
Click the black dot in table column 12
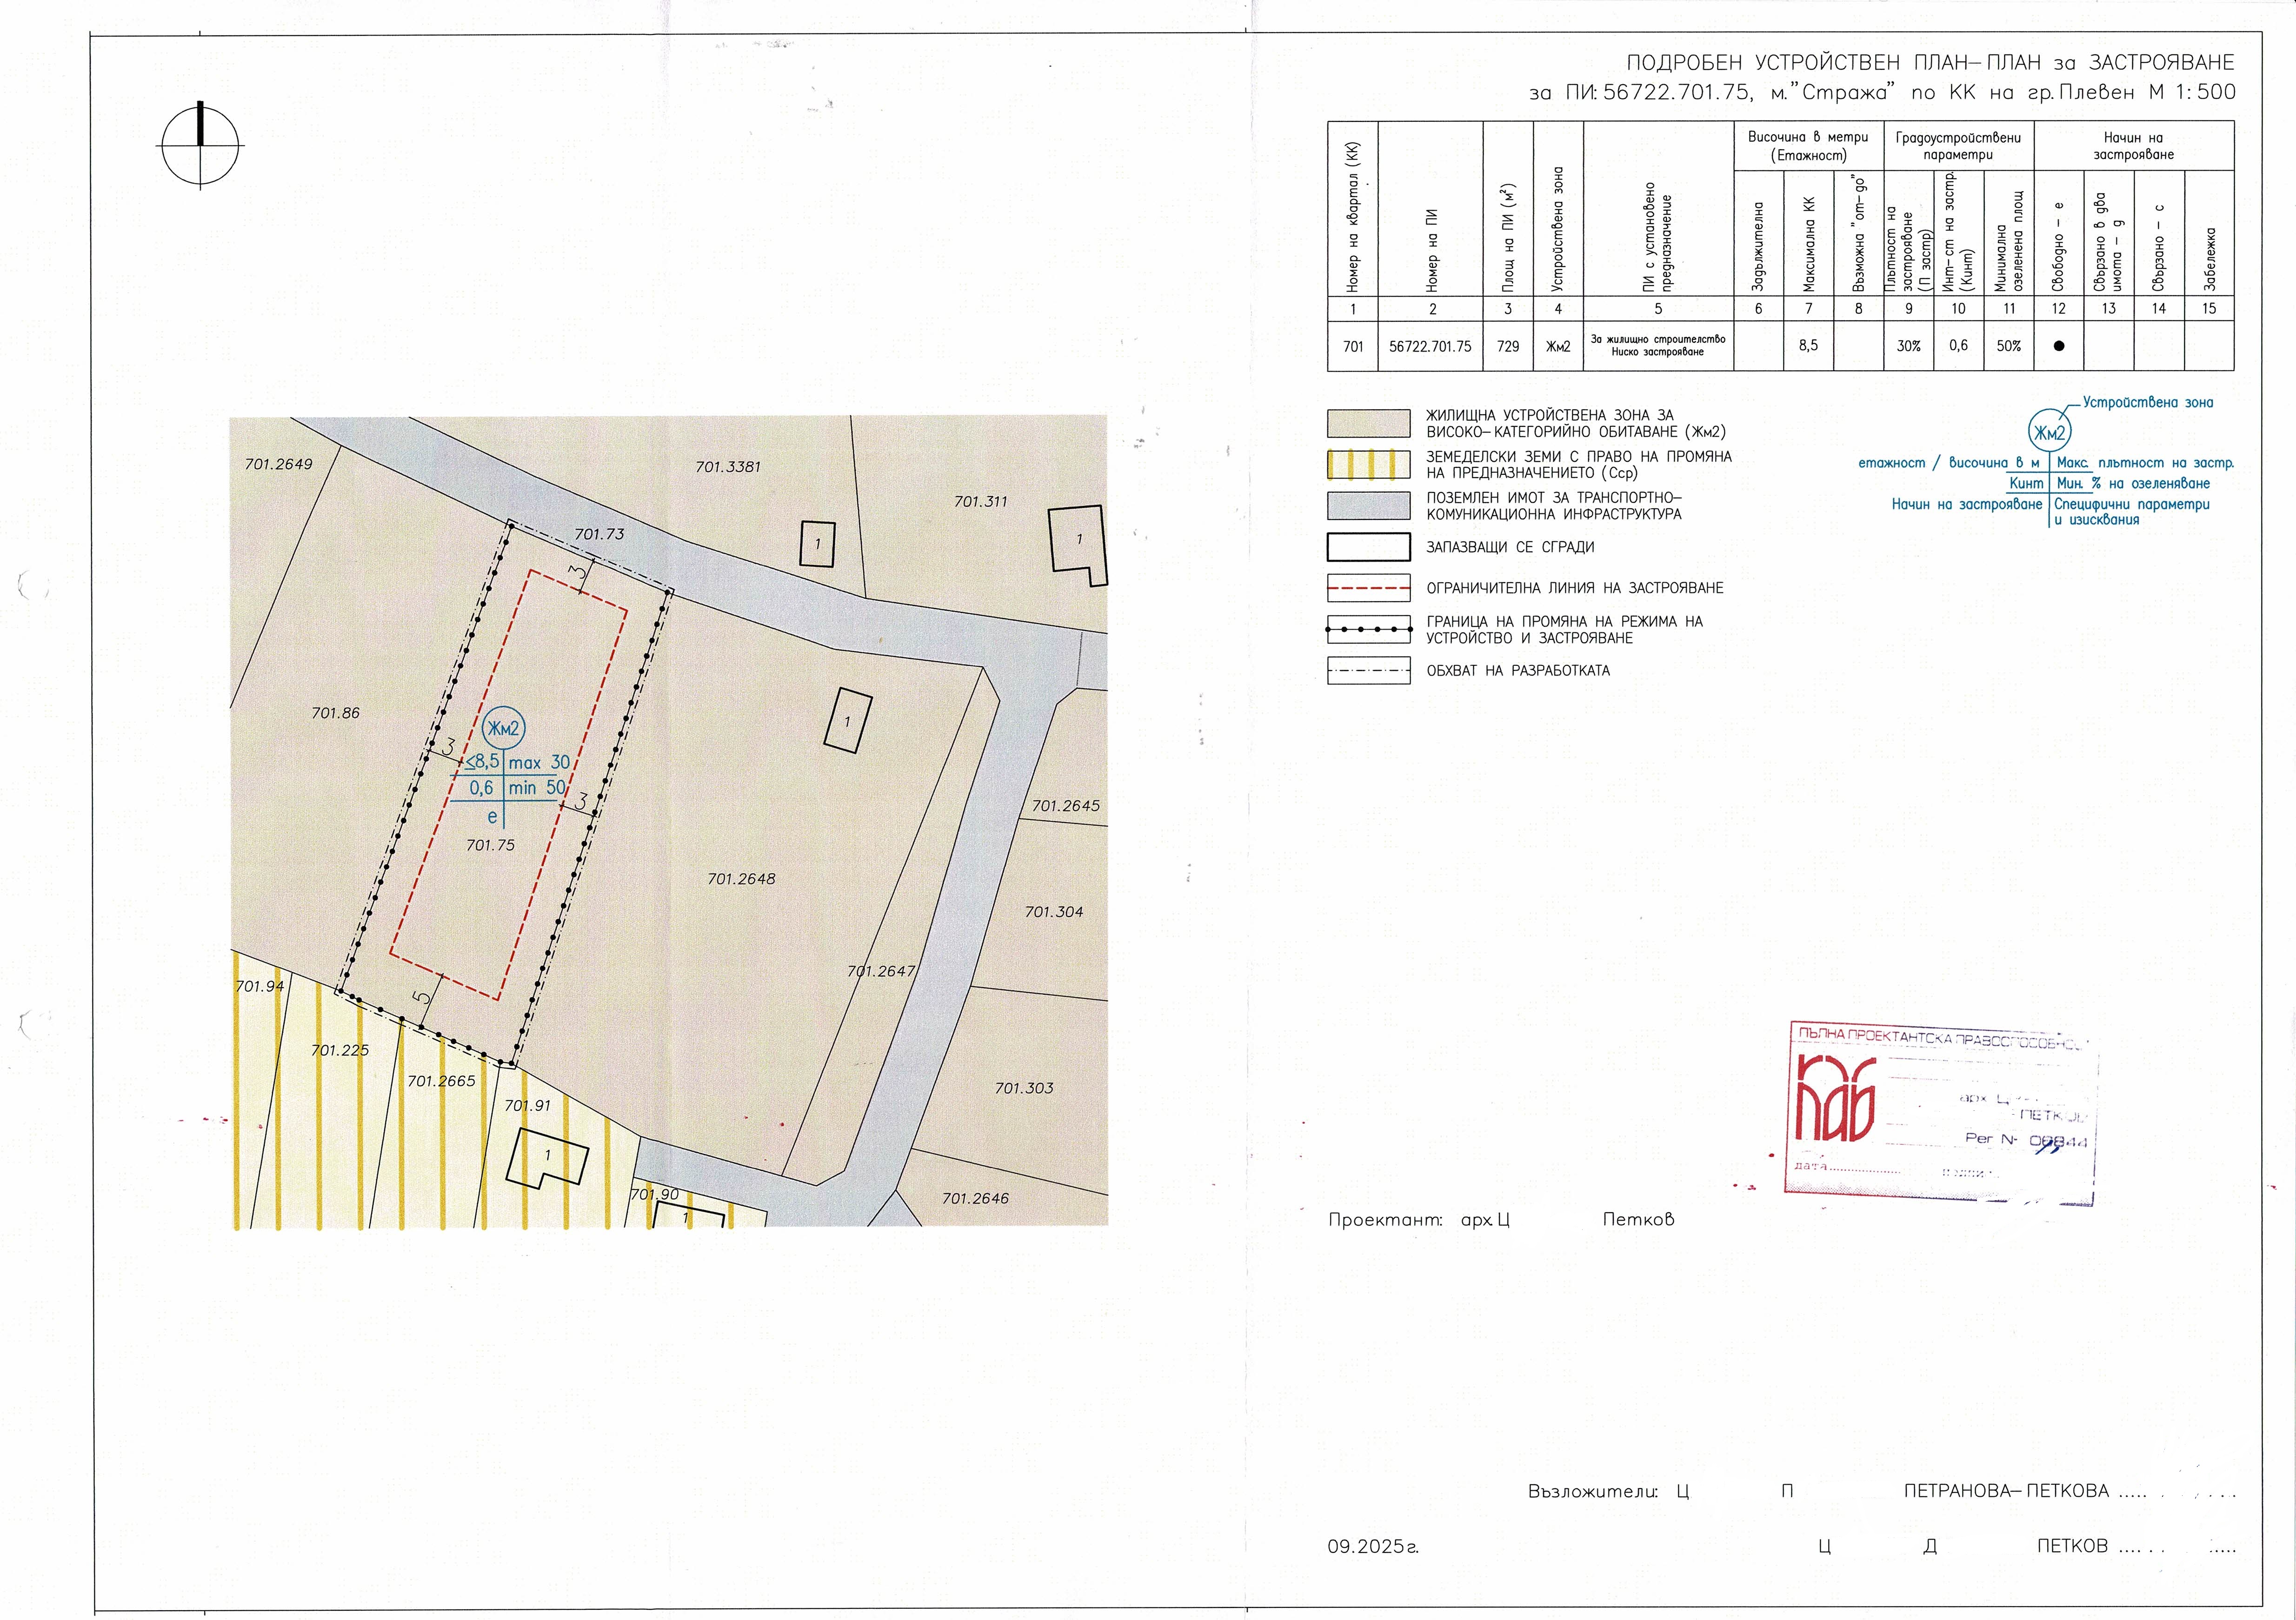coord(2058,346)
